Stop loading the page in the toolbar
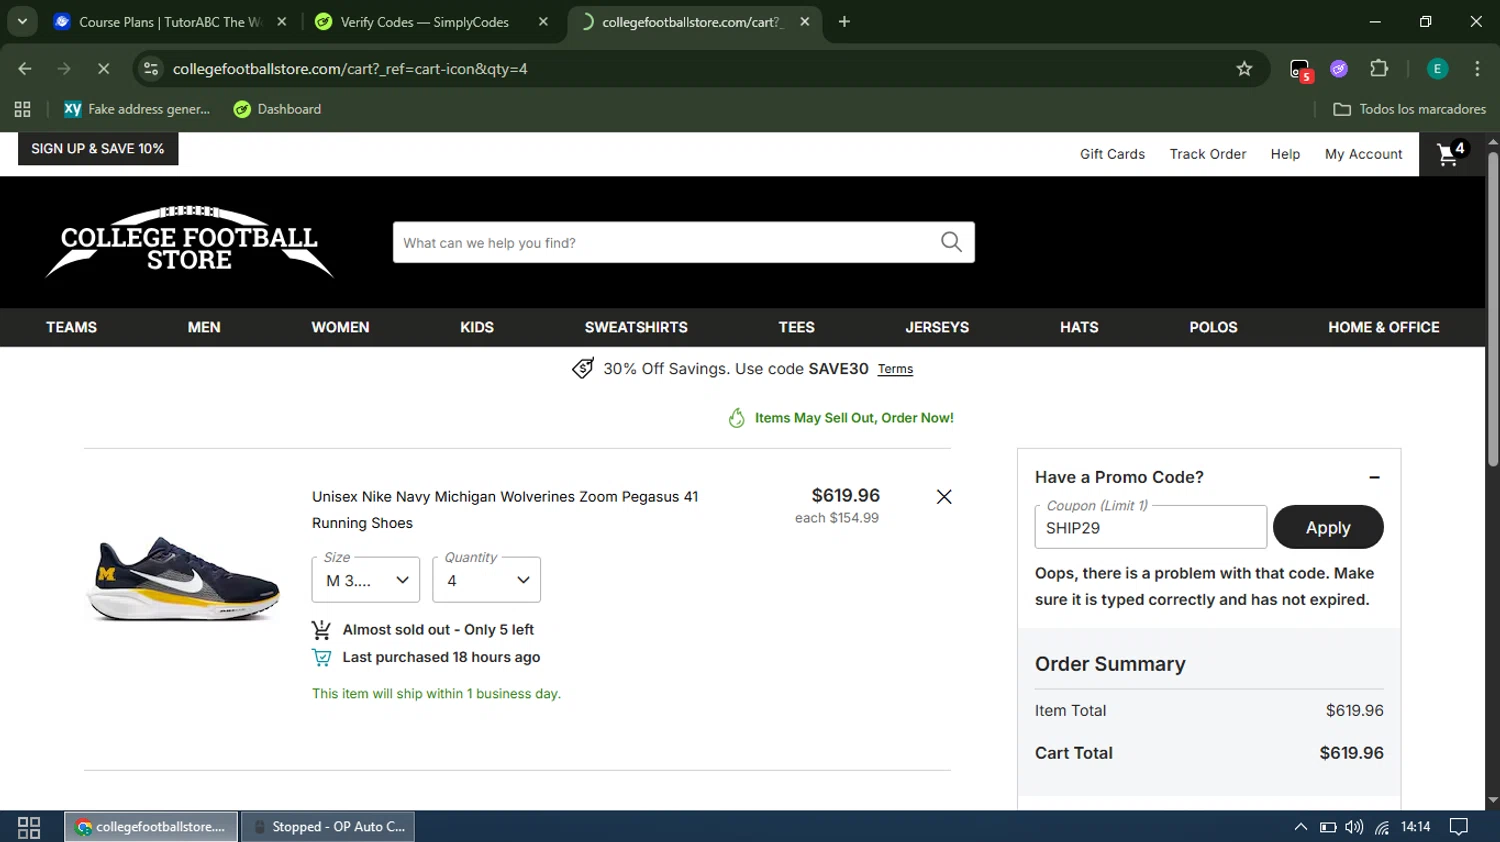The image size is (1500, 842). [103, 69]
